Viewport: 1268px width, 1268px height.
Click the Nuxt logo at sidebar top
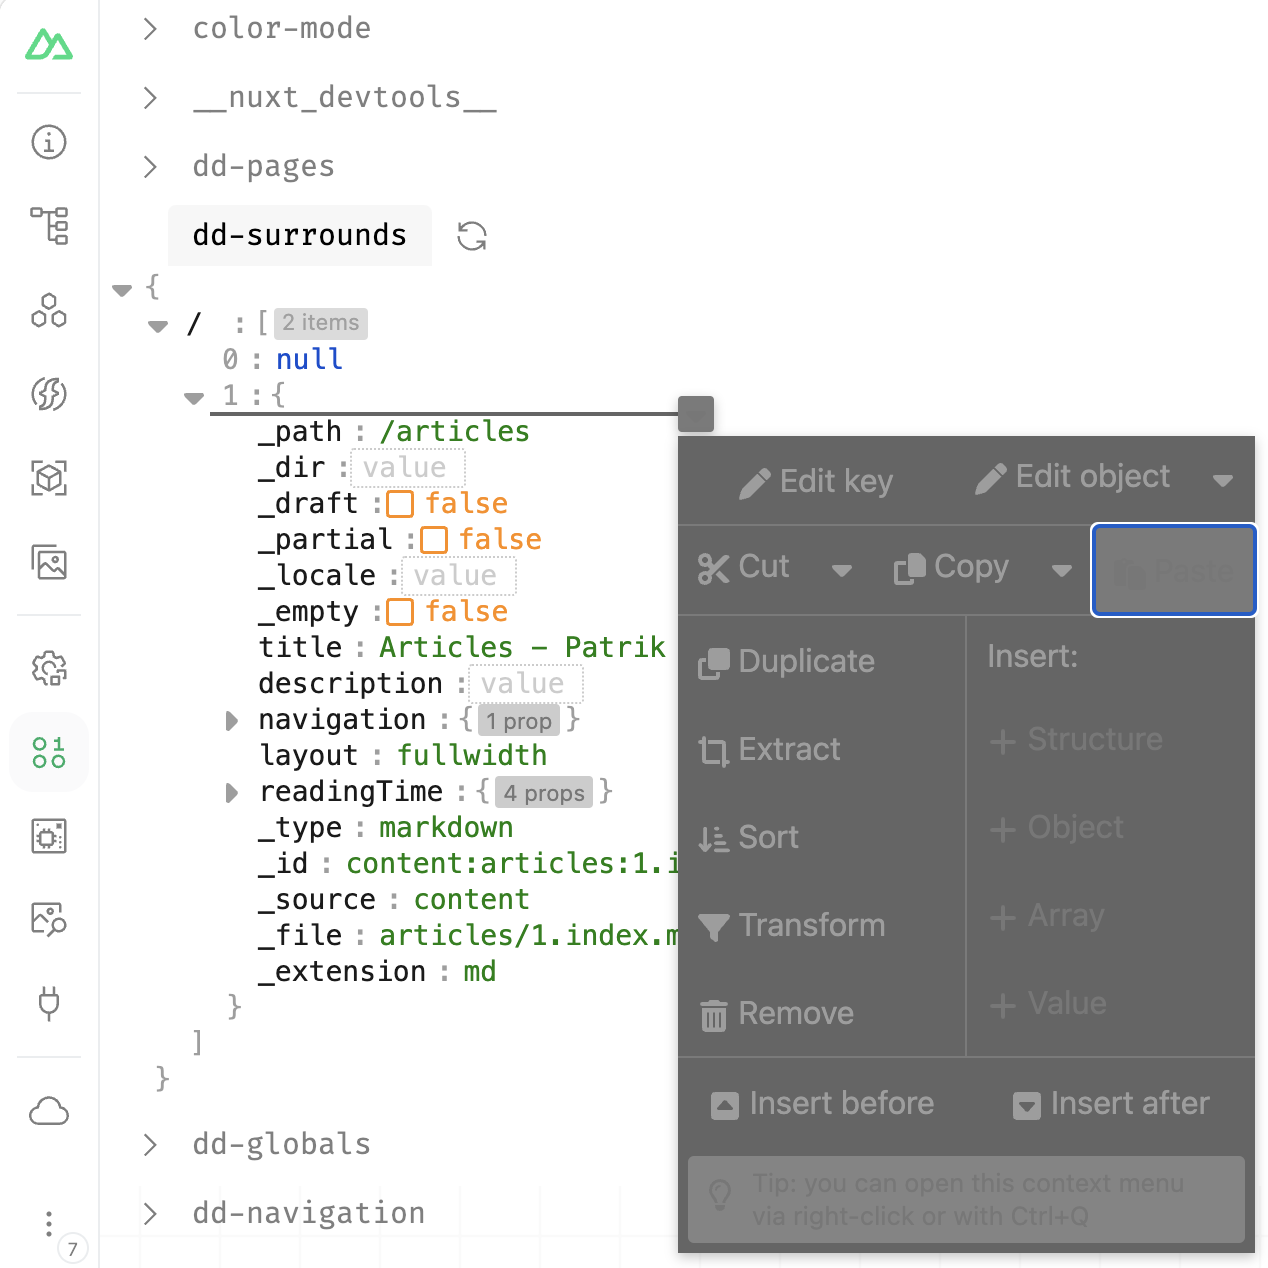pyautogui.click(x=48, y=44)
